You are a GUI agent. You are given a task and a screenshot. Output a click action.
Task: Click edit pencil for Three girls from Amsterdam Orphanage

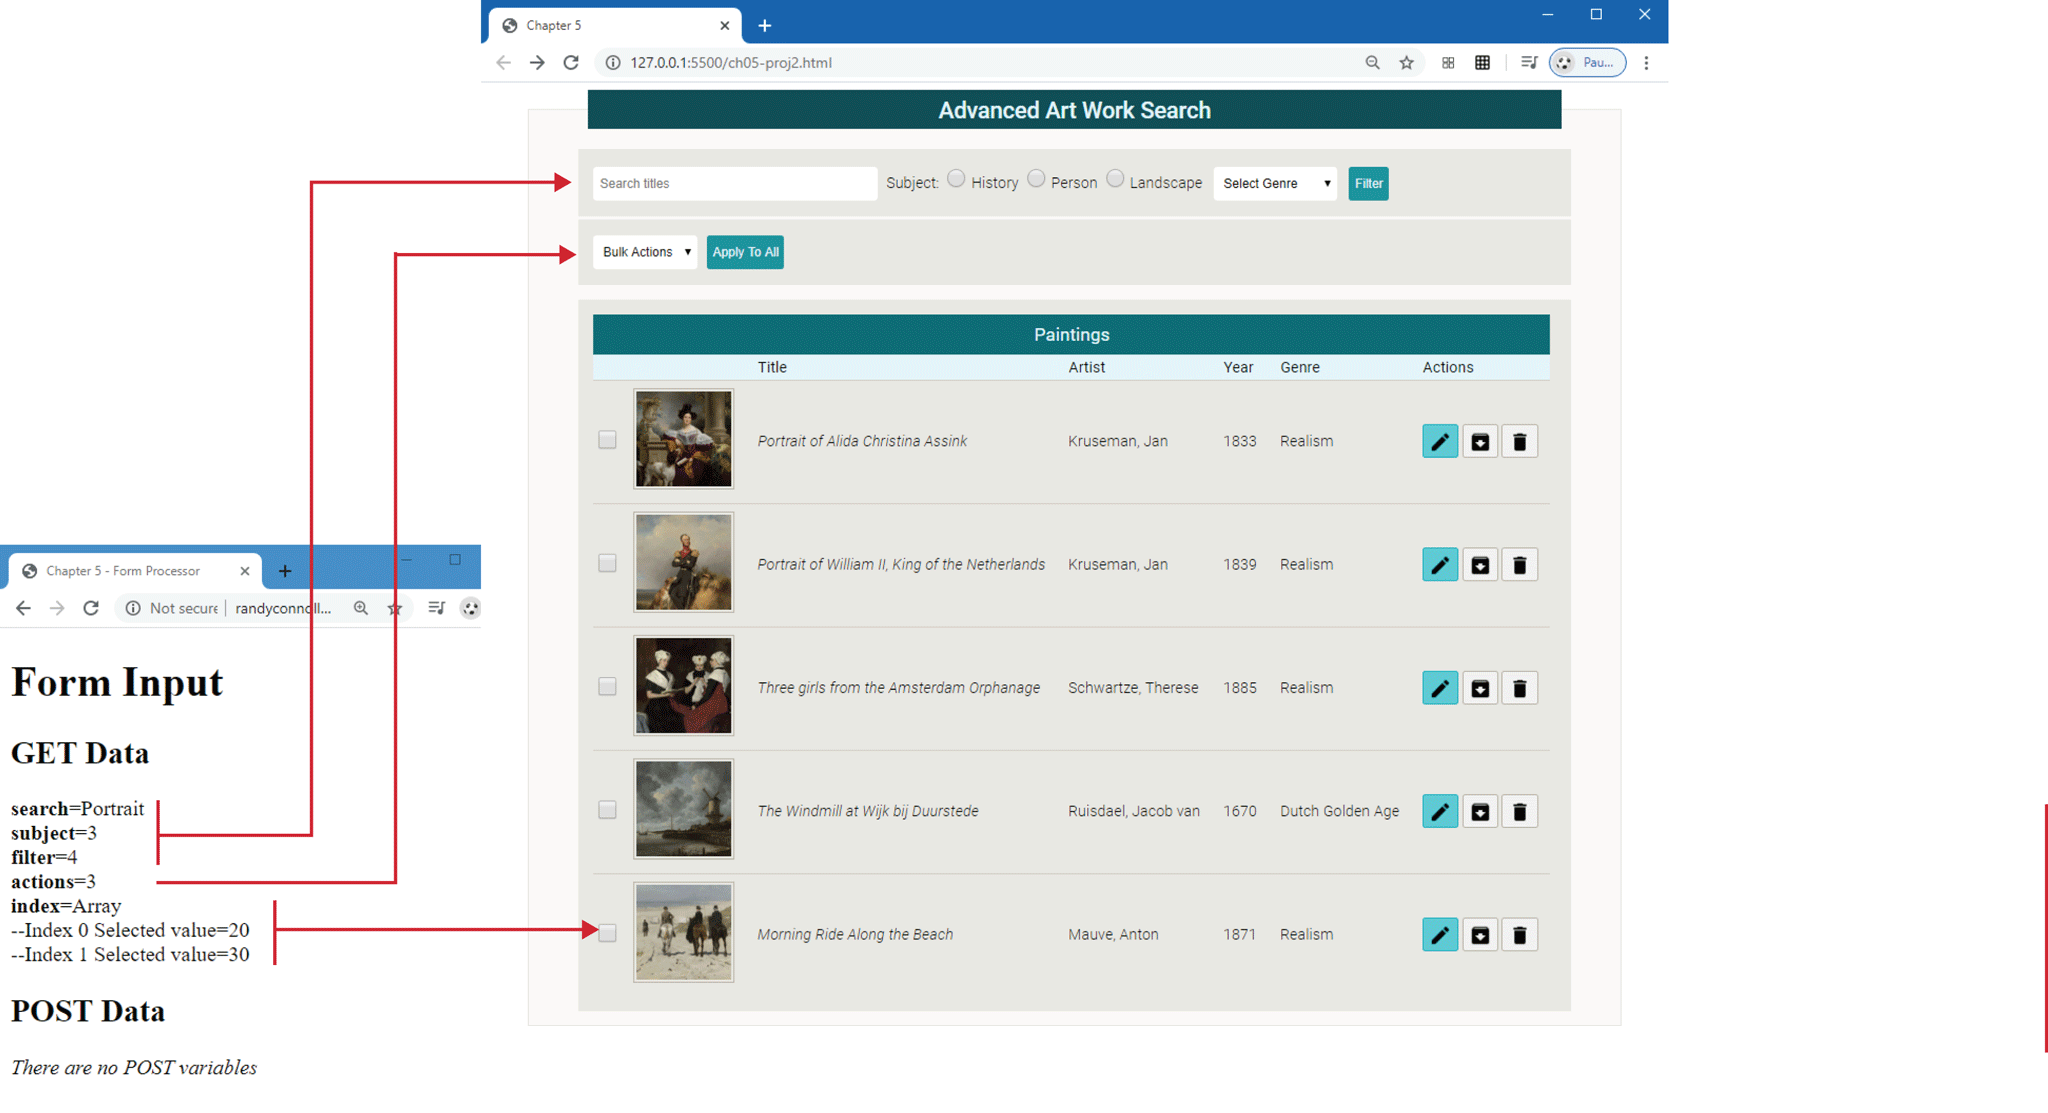coord(1439,688)
